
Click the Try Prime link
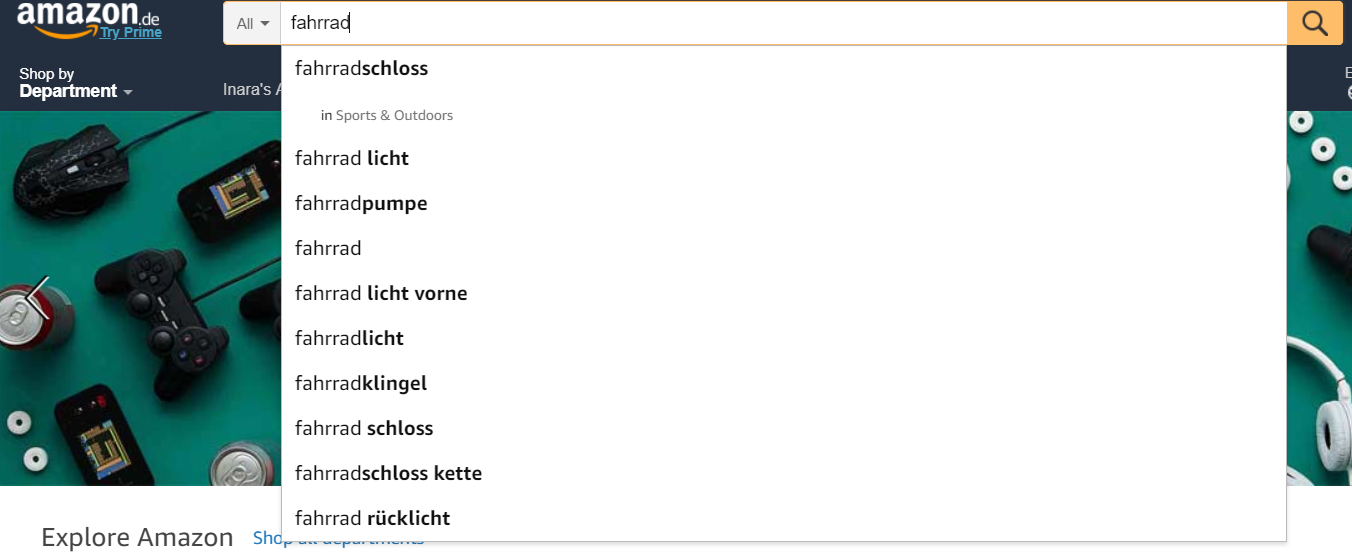tap(130, 33)
